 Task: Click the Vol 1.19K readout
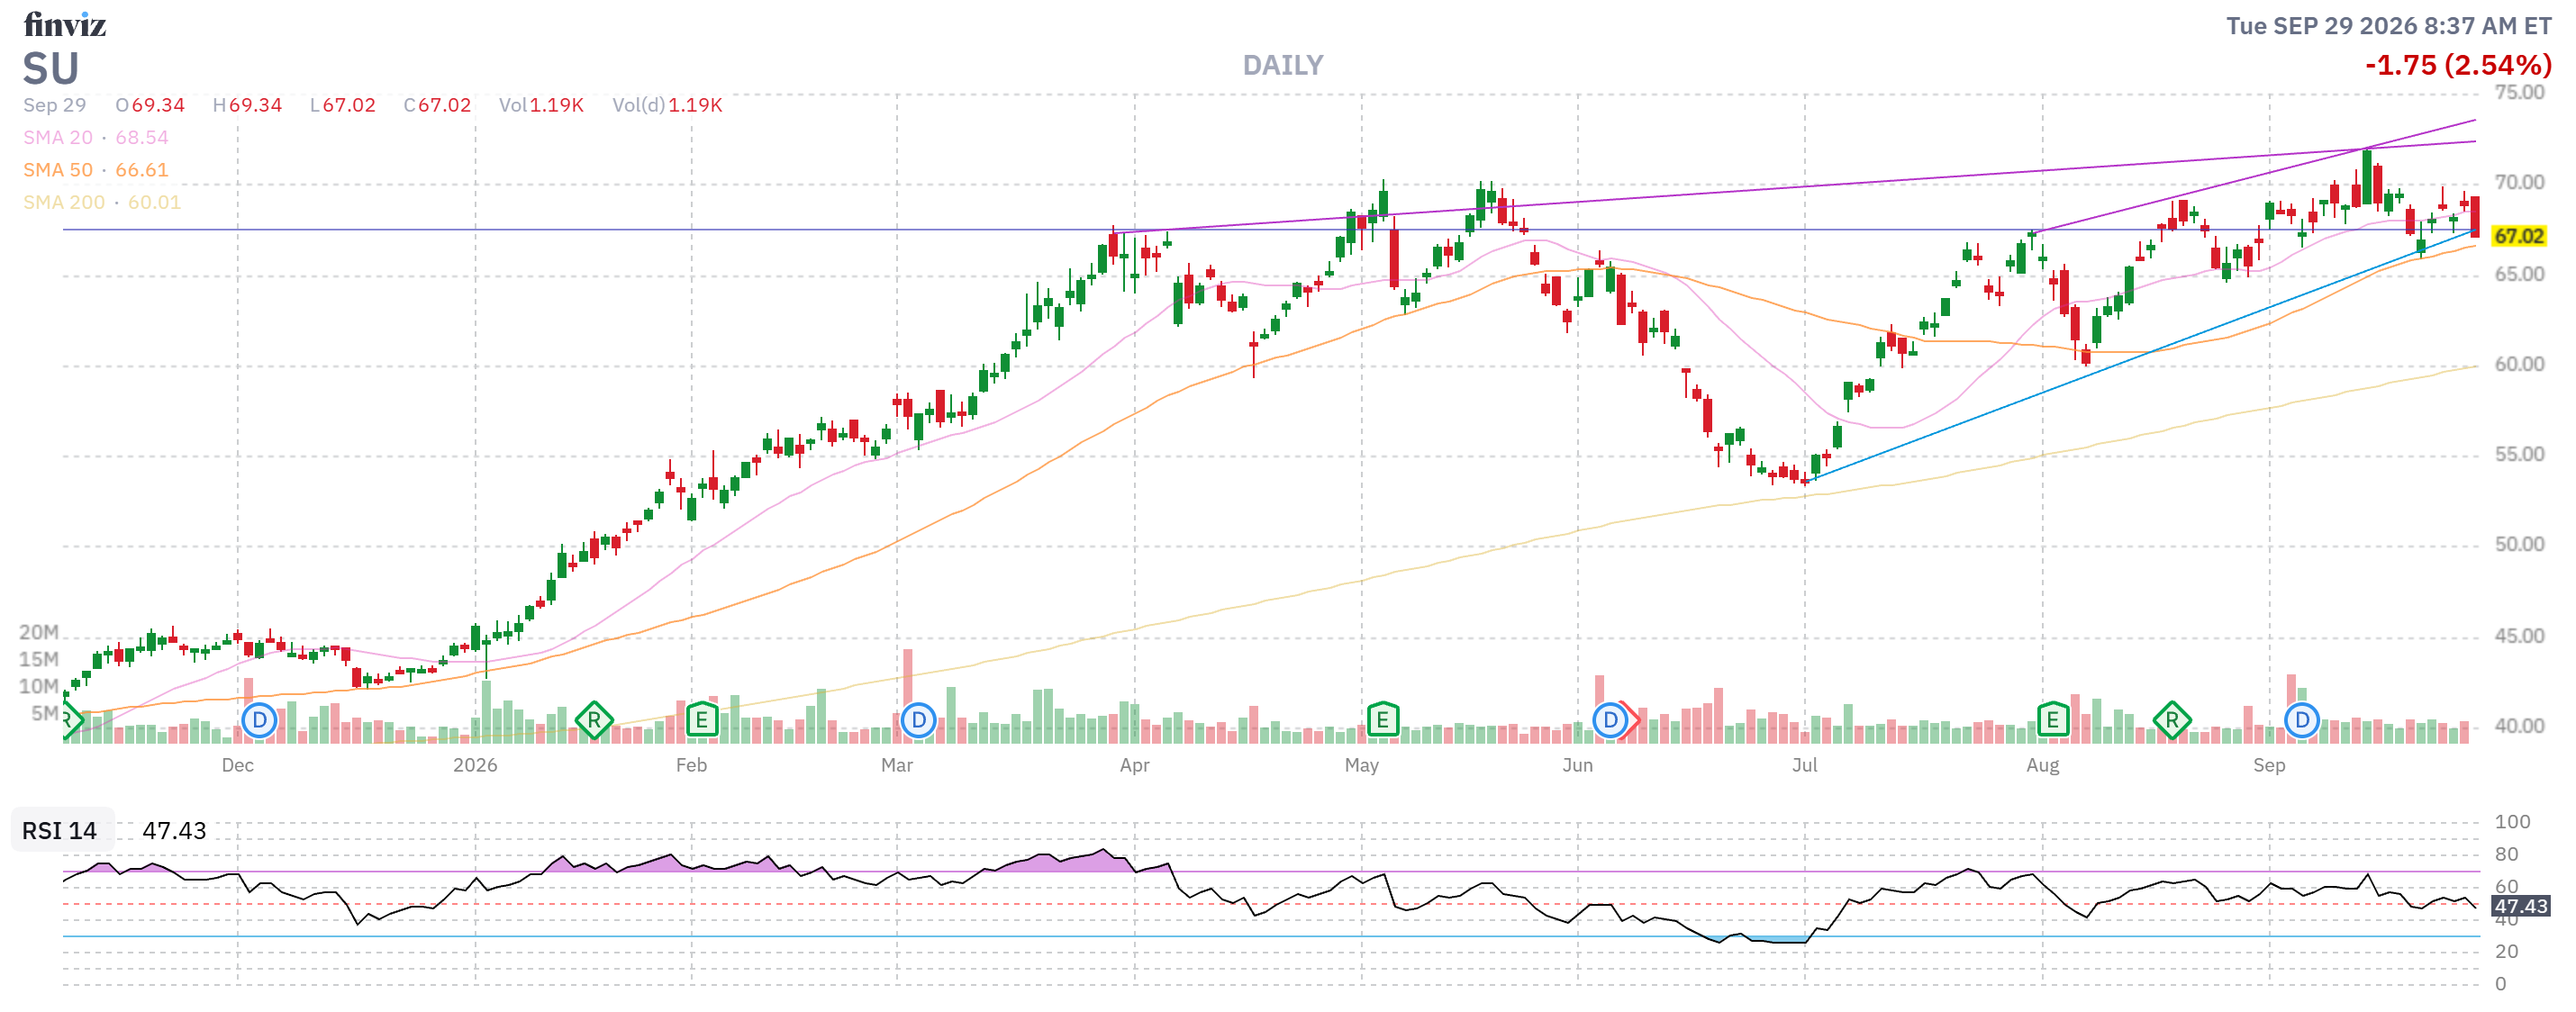point(541,105)
